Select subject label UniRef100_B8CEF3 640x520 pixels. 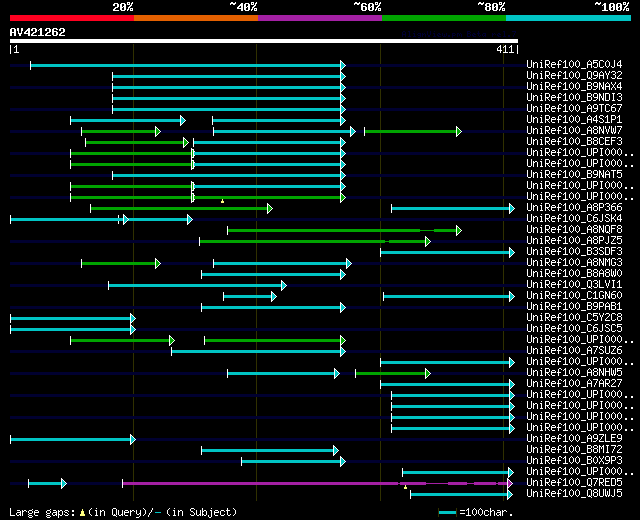pyautogui.click(x=574, y=141)
